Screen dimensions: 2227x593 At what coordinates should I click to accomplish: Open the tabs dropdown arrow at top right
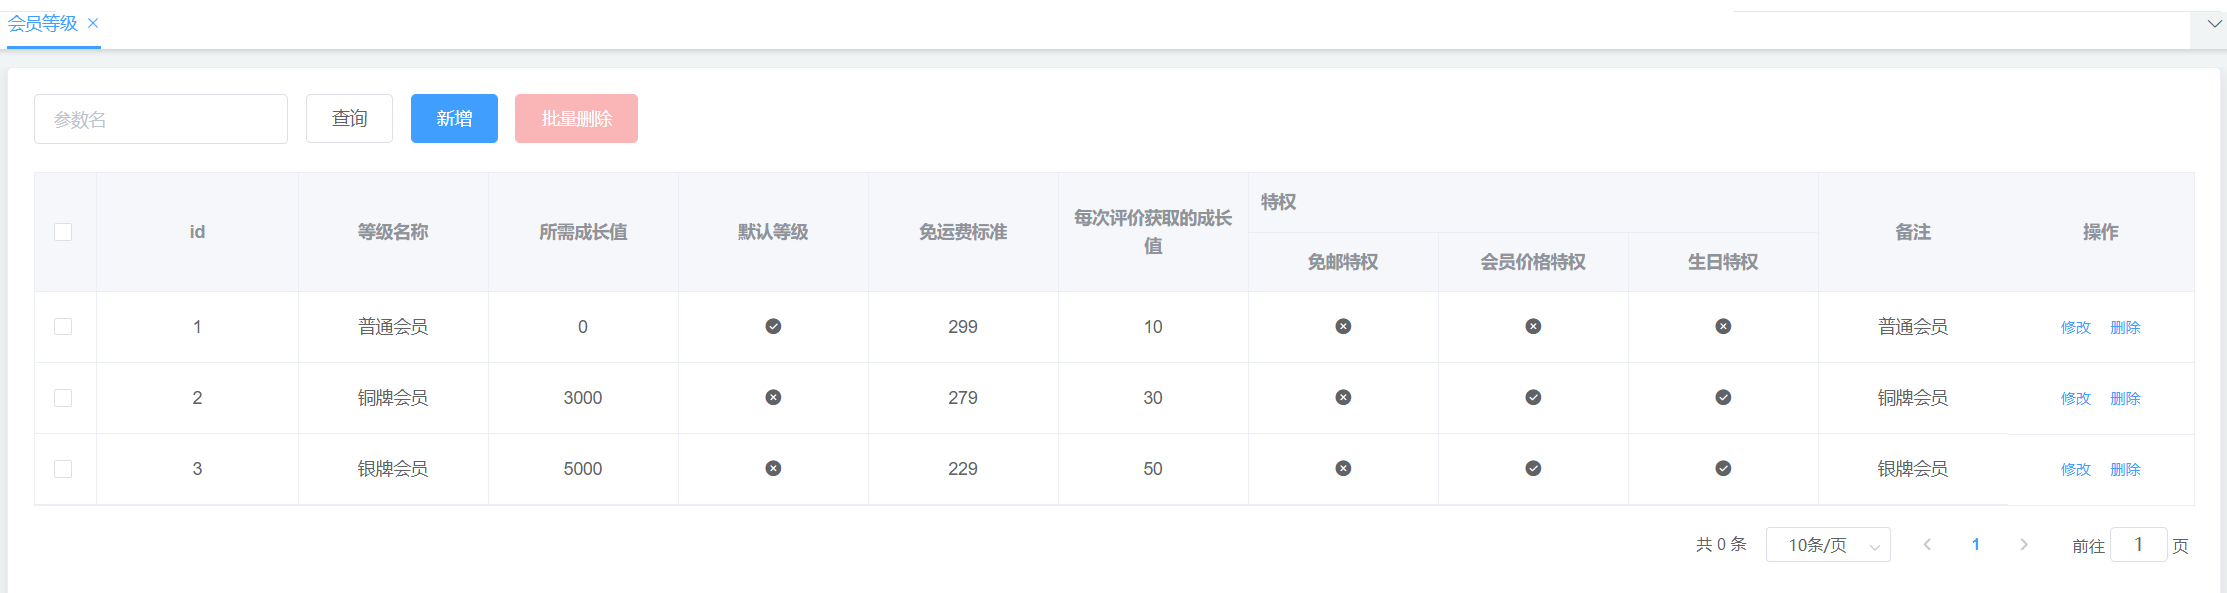click(2214, 24)
